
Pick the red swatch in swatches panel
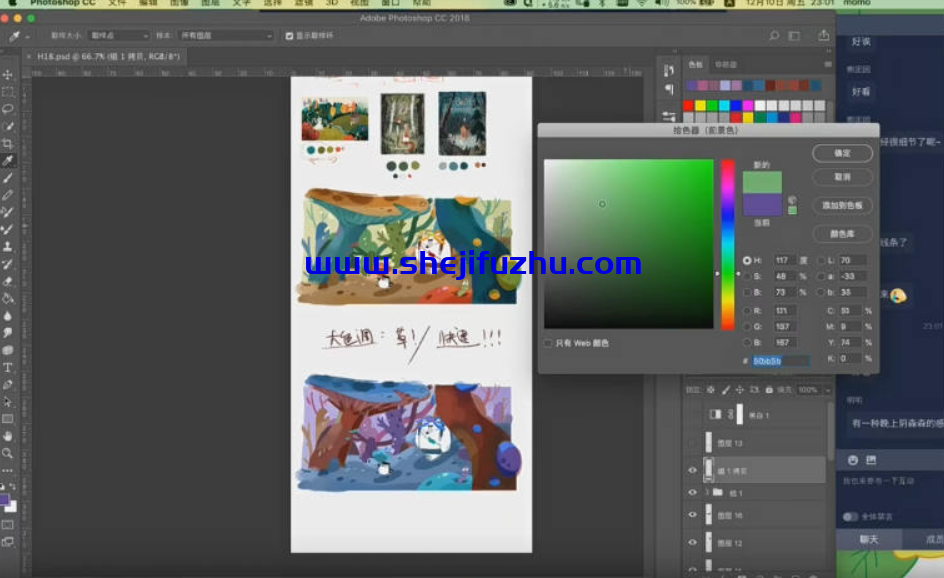[688, 106]
